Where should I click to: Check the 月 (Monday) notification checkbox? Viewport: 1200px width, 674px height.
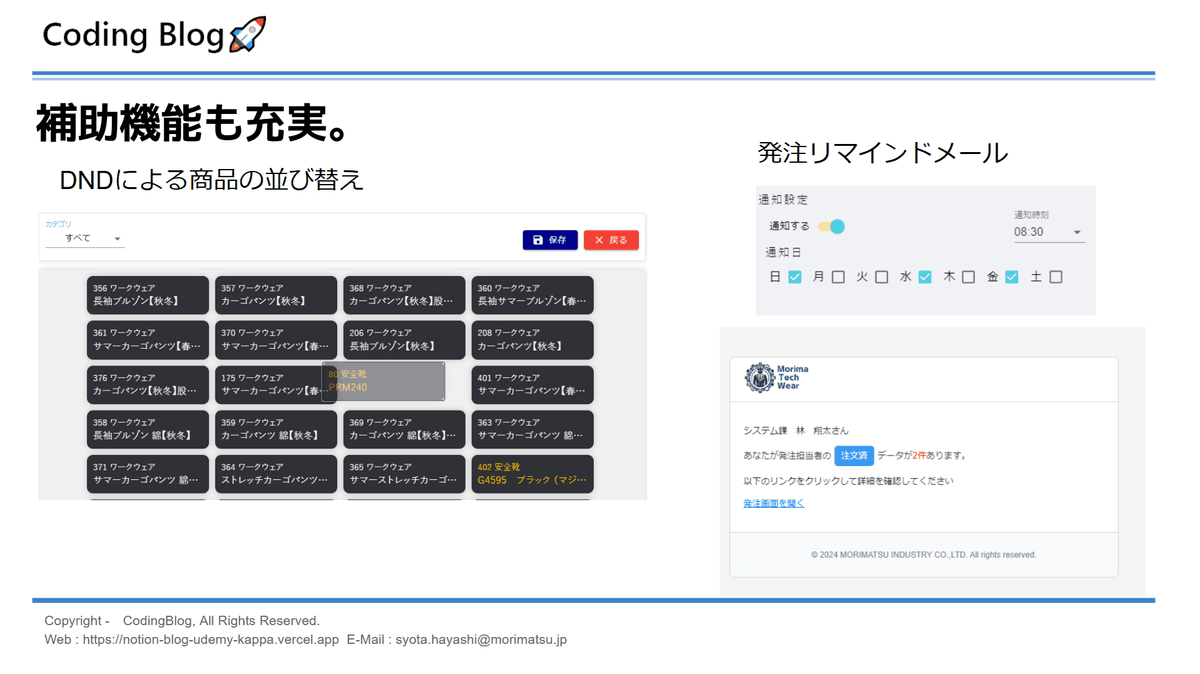click(x=836, y=277)
